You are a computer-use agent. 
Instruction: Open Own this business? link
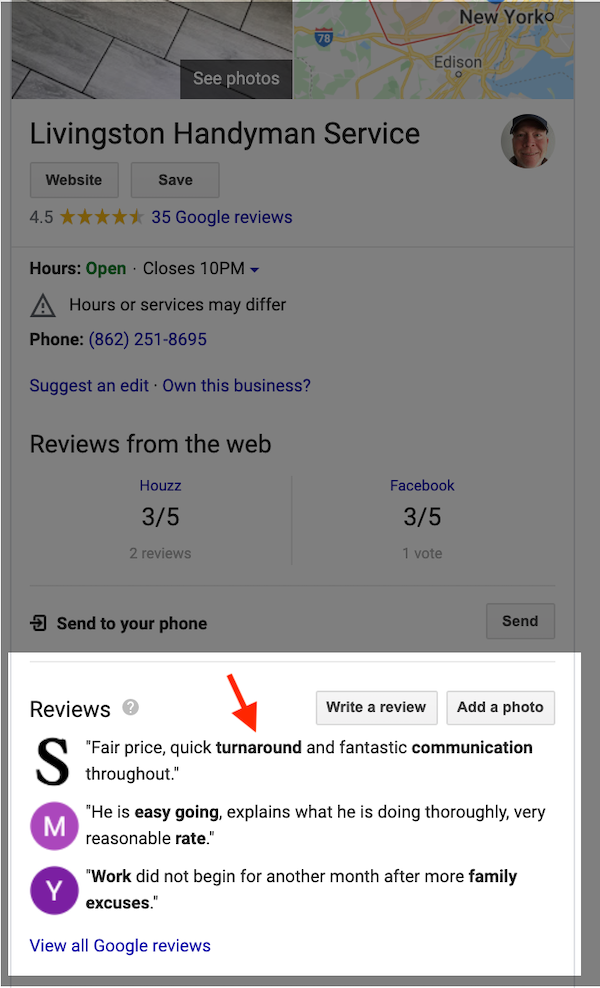click(236, 385)
